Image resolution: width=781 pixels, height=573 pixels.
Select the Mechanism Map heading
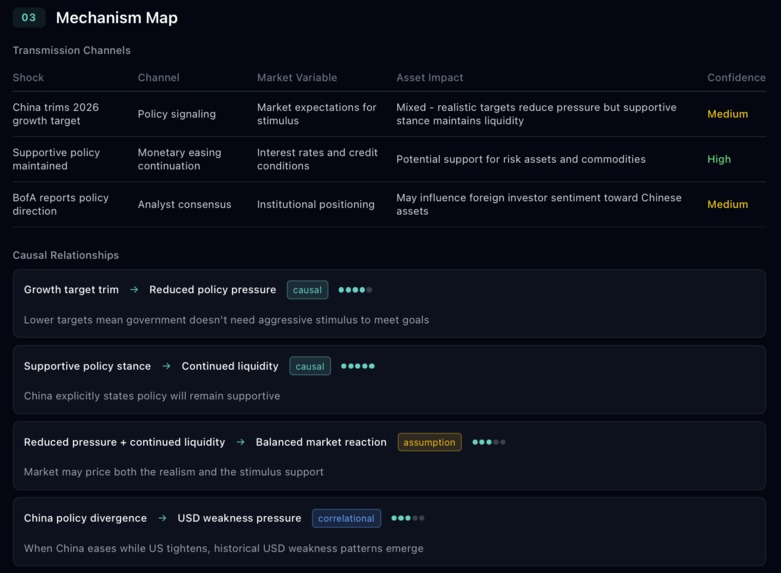pyautogui.click(x=117, y=18)
